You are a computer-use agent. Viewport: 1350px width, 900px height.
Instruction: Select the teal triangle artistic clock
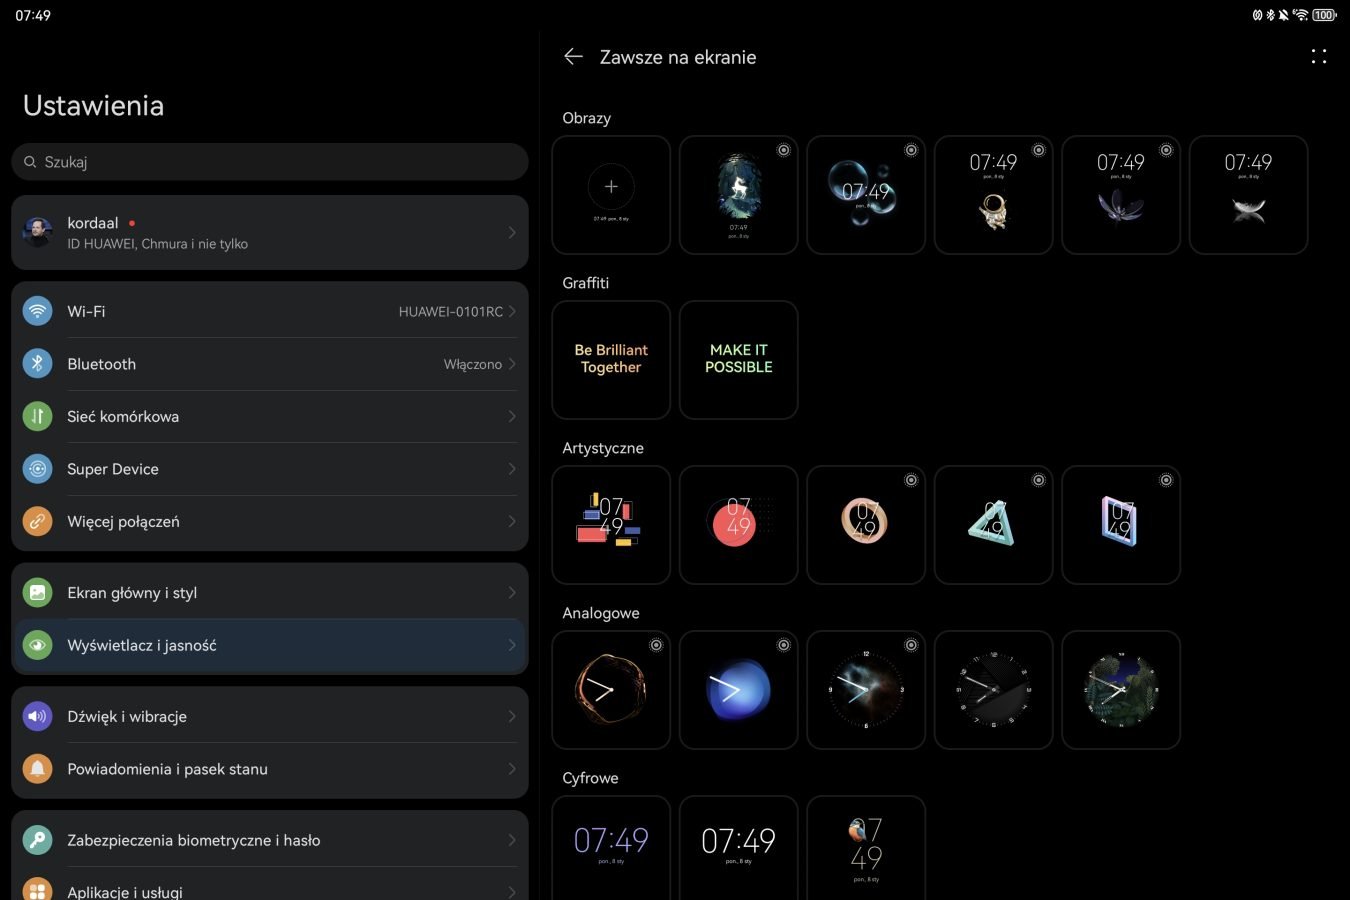(993, 525)
